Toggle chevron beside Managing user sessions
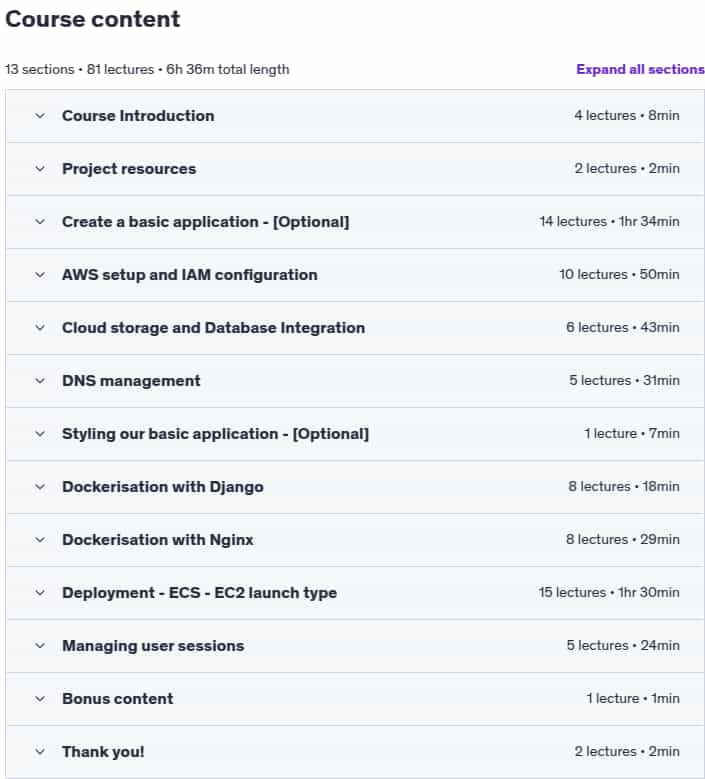Image resolution: width=705 pixels, height=779 pixels. pos(40,646)
